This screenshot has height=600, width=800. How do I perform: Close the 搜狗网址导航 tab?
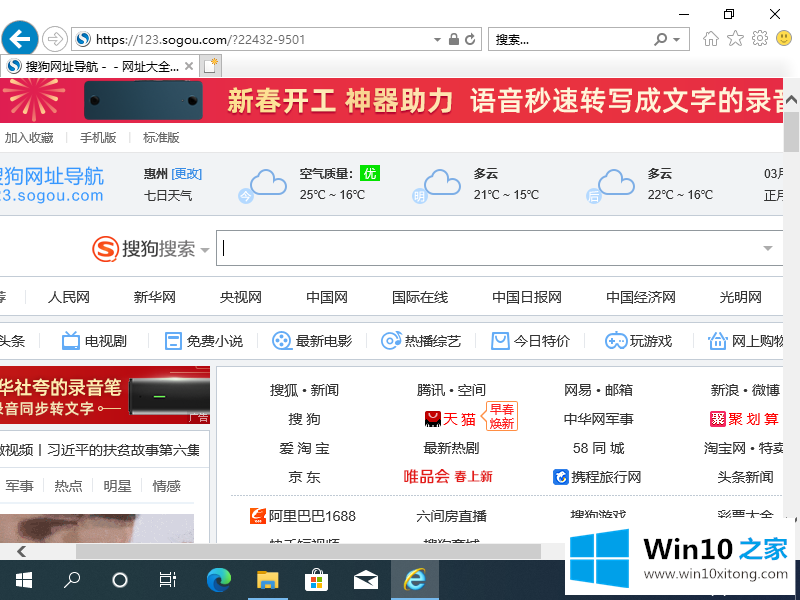coord(189,66)
